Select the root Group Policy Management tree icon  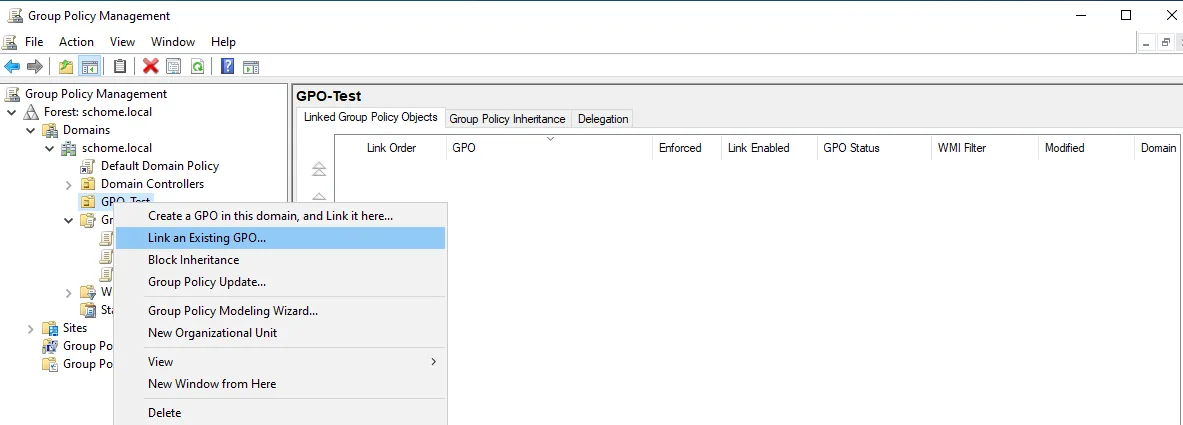12,94
